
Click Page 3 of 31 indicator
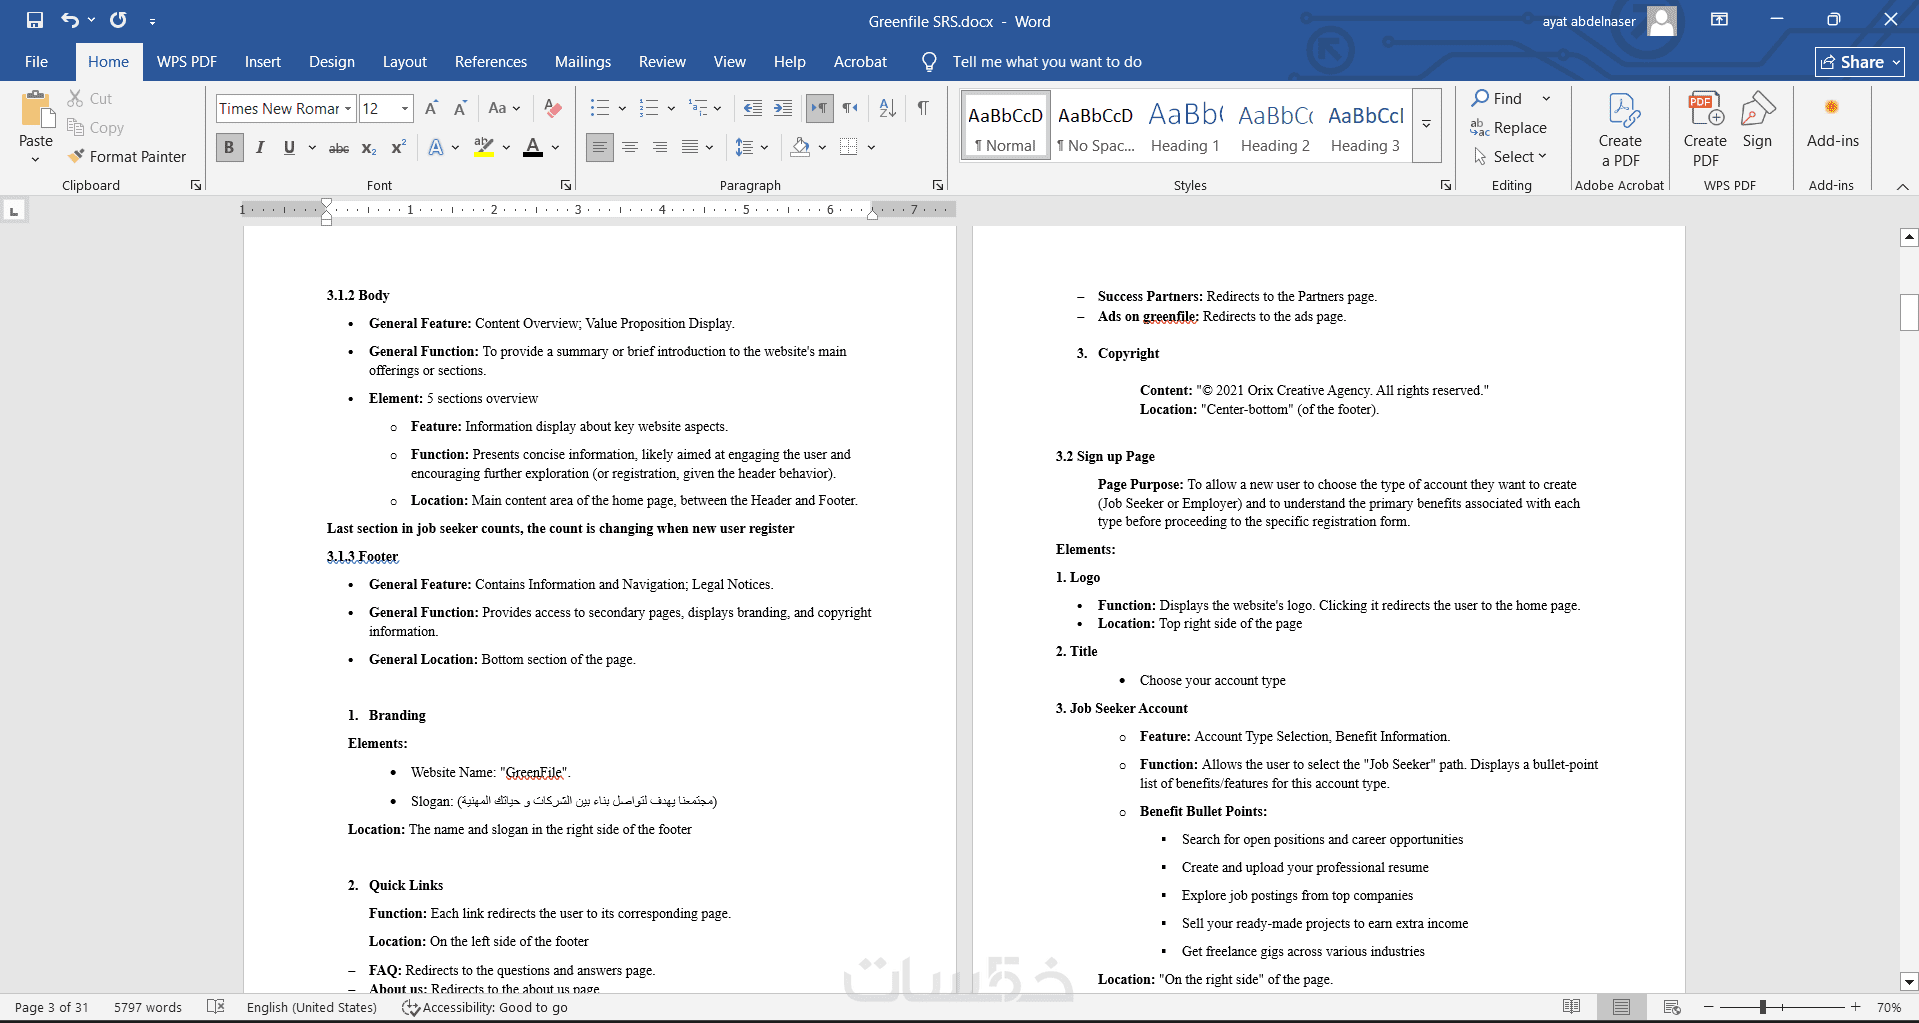tap(52, 1007)
